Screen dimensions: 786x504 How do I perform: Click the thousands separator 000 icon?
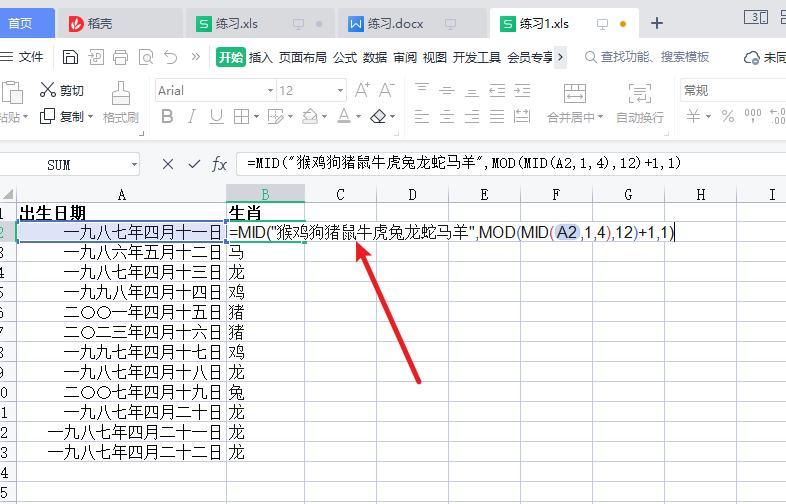752,116
